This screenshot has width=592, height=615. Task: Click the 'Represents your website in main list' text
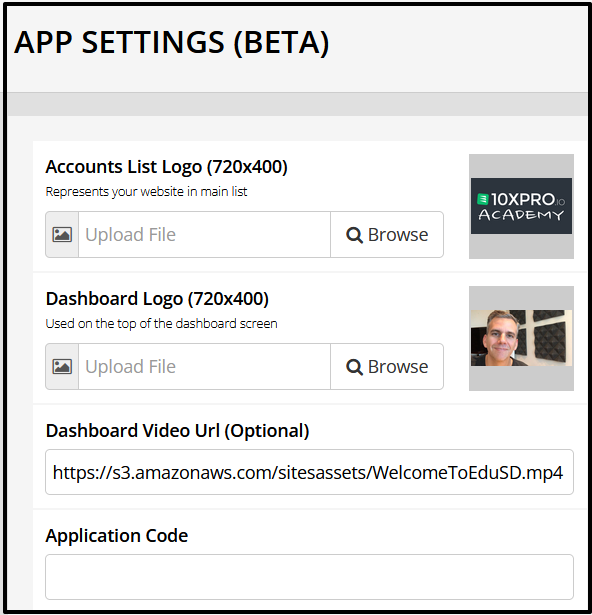pyautogui.click(x=146, y=192)
